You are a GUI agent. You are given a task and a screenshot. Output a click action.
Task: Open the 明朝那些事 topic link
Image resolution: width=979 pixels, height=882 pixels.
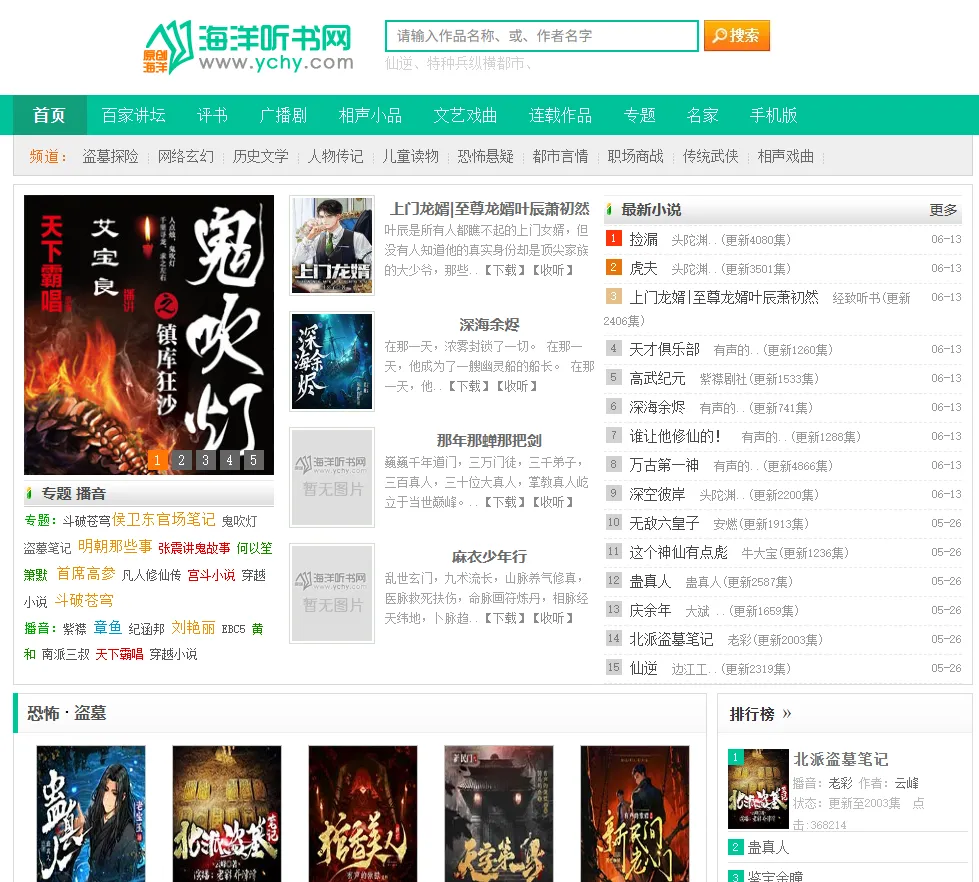point(115,547)
